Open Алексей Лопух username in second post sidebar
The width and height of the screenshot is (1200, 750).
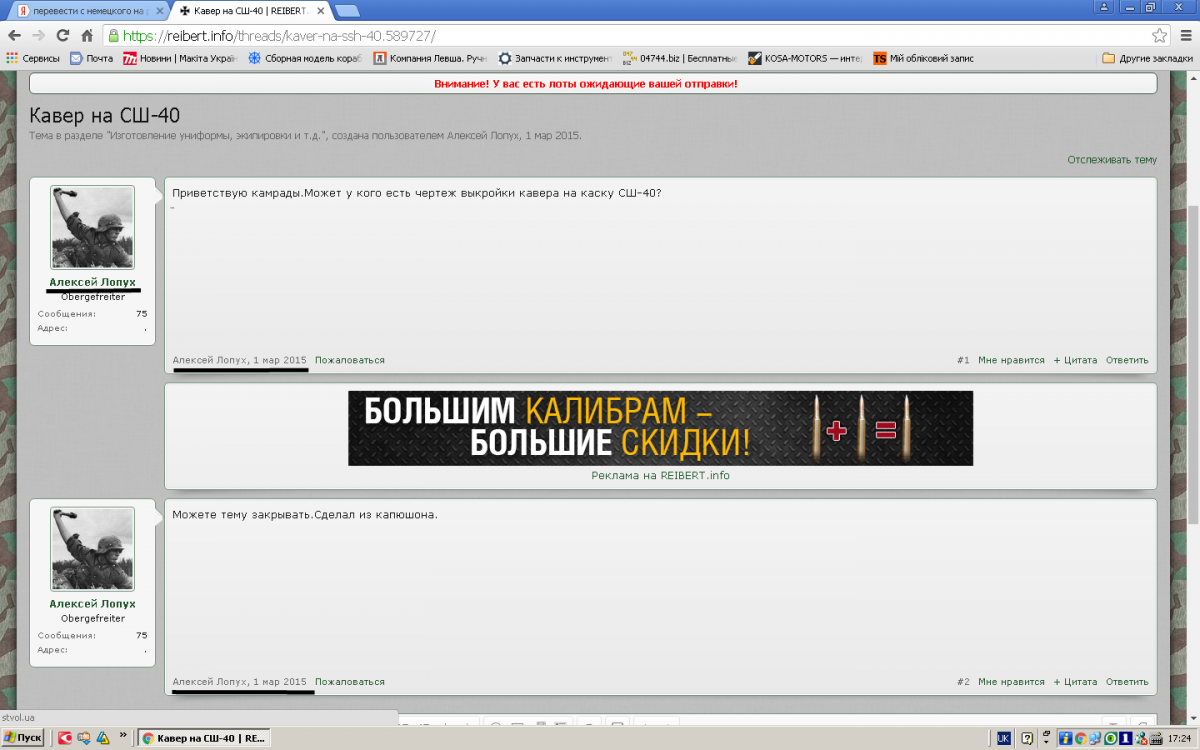92,604
